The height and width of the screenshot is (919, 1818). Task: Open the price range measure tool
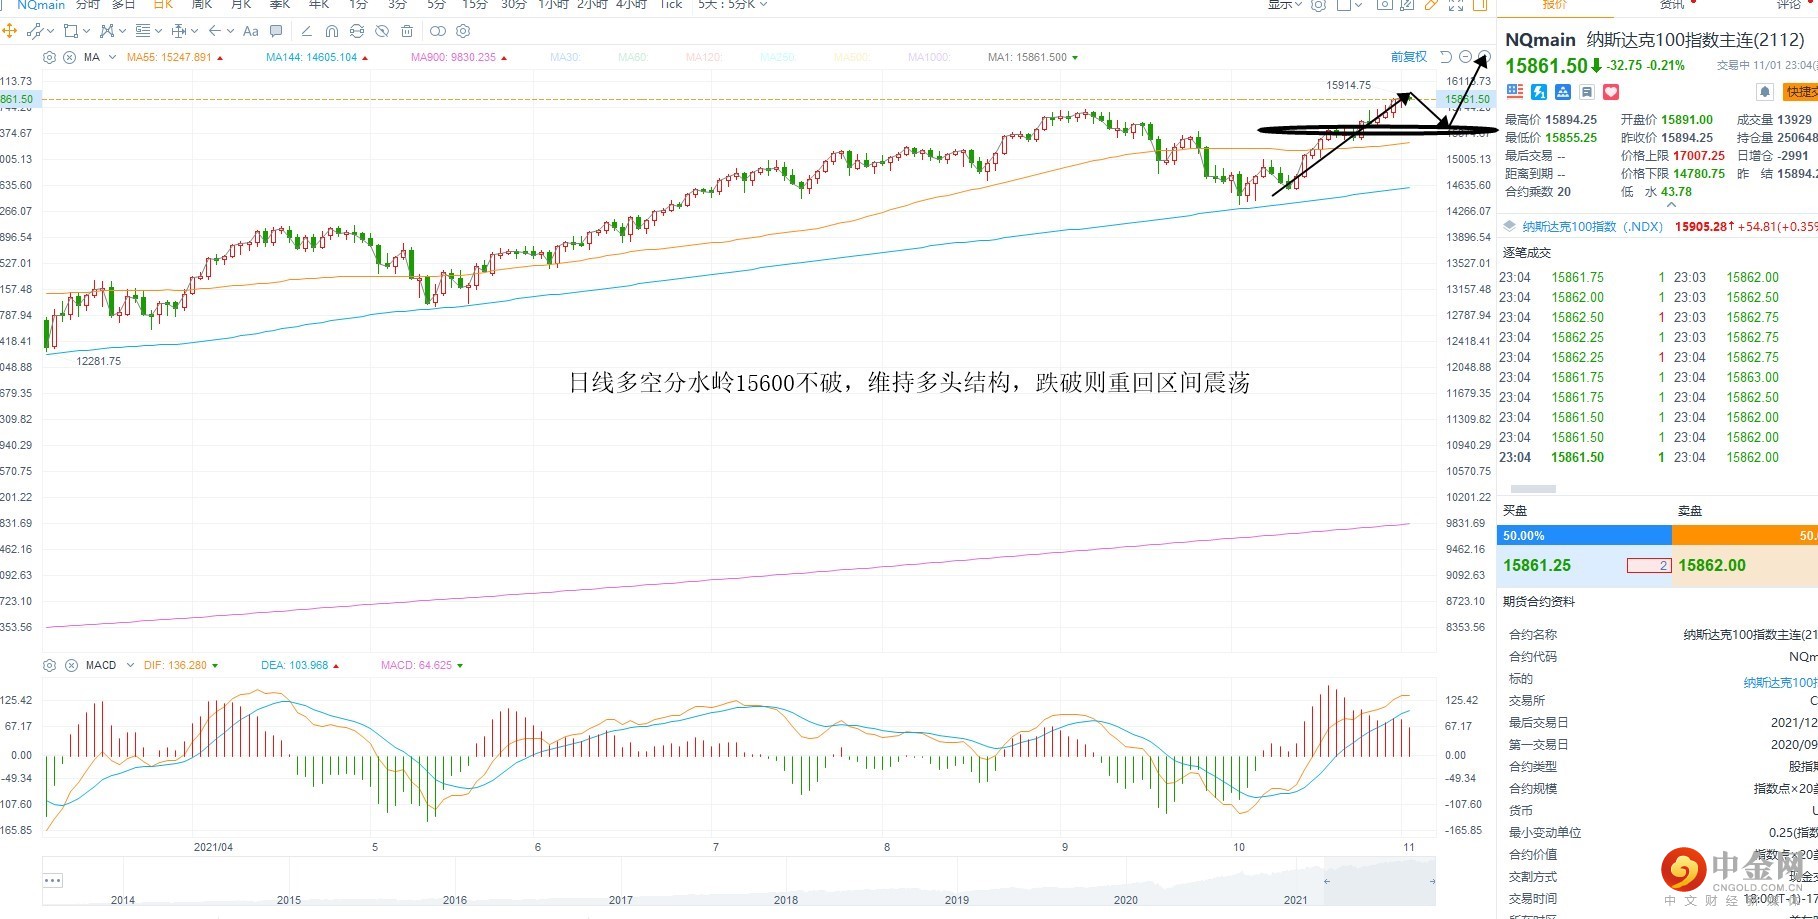(178, 31)
